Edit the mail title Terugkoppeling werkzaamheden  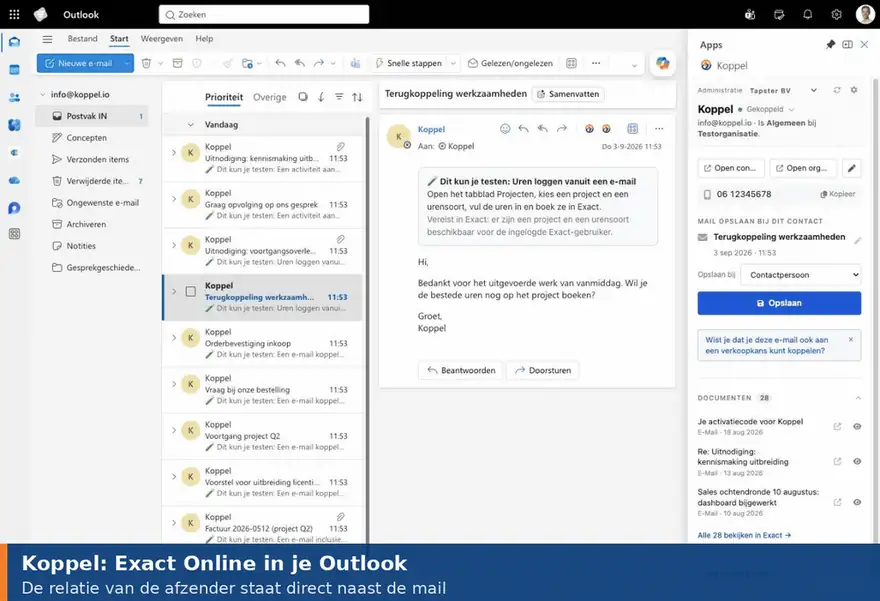(858, 241)
